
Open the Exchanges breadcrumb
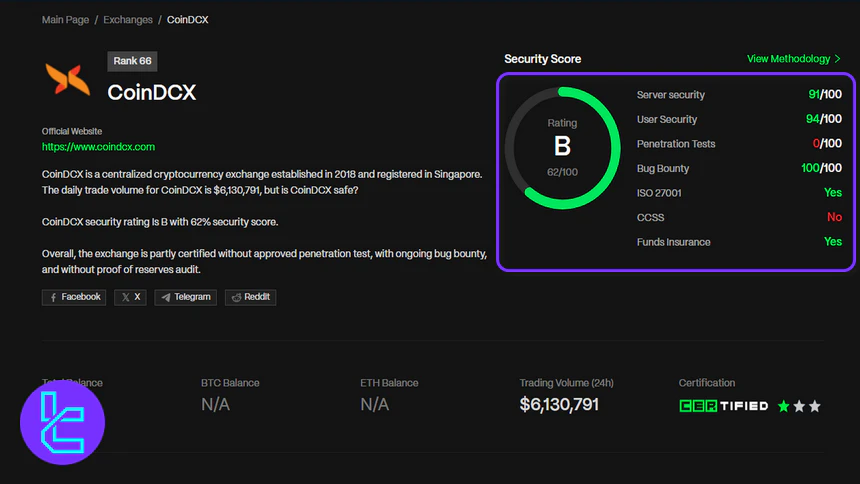128,20
